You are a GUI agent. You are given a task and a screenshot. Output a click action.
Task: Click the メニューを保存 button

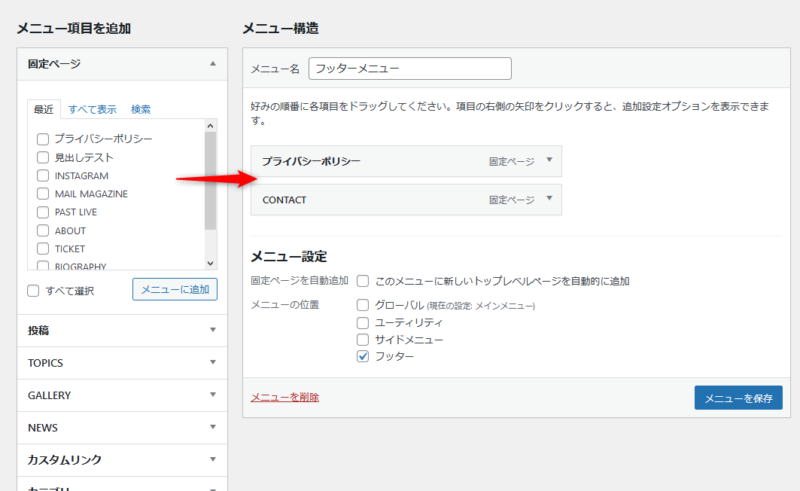738,398
